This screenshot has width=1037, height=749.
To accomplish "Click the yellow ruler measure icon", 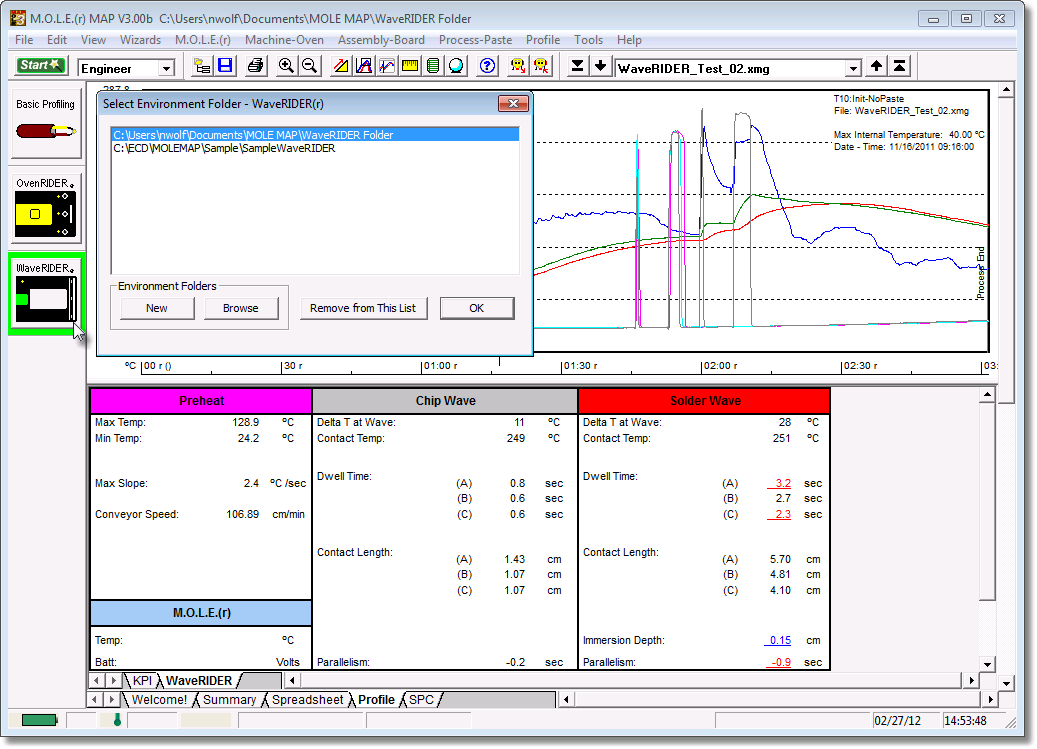I will coord(410,66).
